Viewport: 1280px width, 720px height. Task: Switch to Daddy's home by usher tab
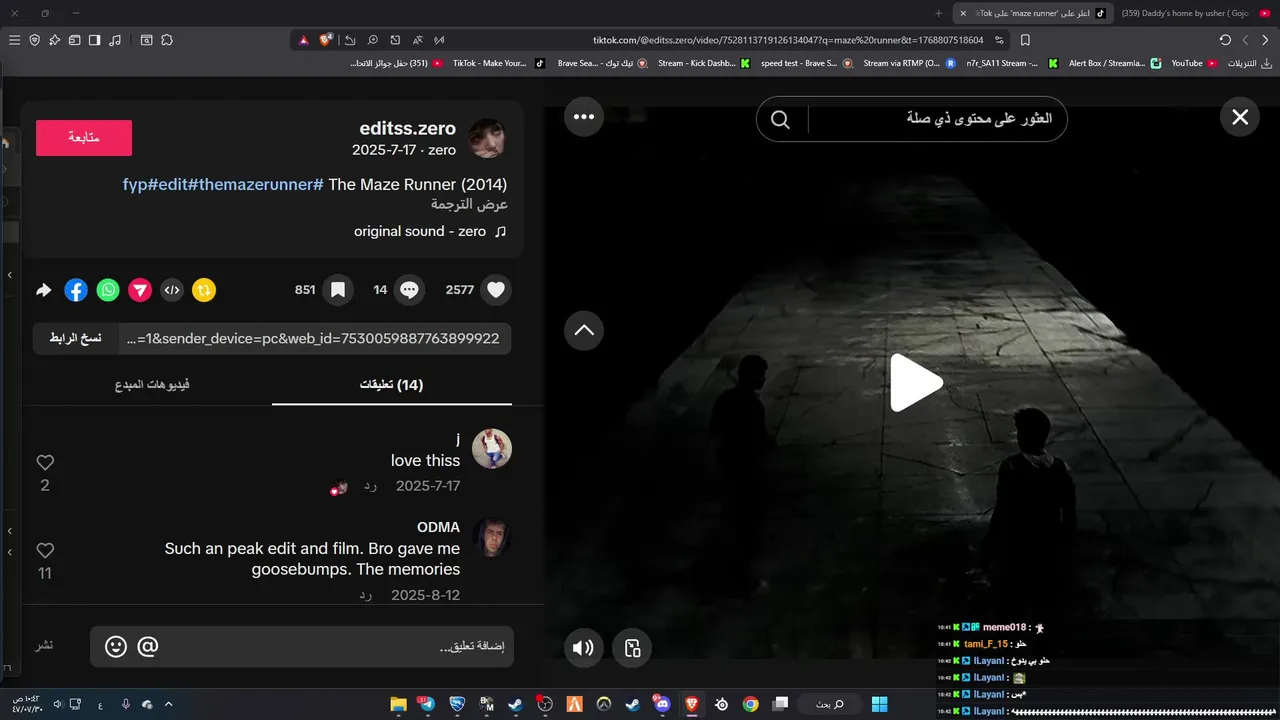pos(1195,13)
